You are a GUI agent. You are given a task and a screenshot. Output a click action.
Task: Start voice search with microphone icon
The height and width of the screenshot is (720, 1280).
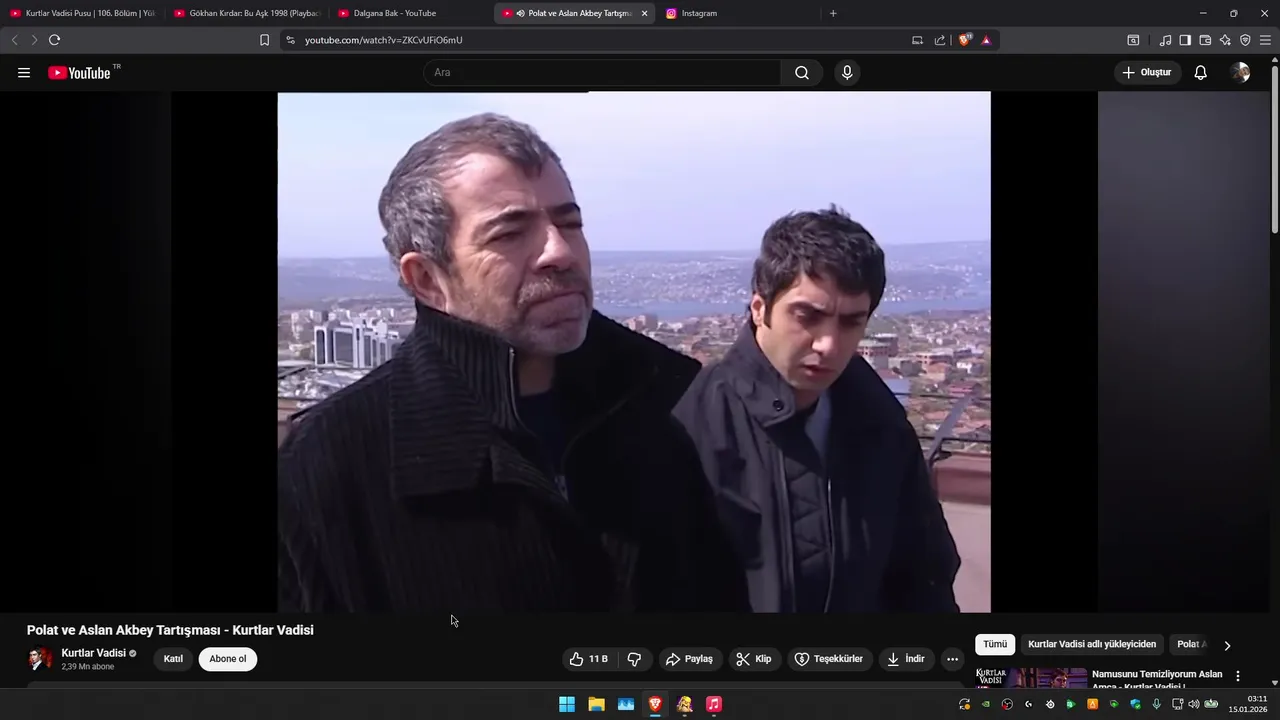(847, 72)
